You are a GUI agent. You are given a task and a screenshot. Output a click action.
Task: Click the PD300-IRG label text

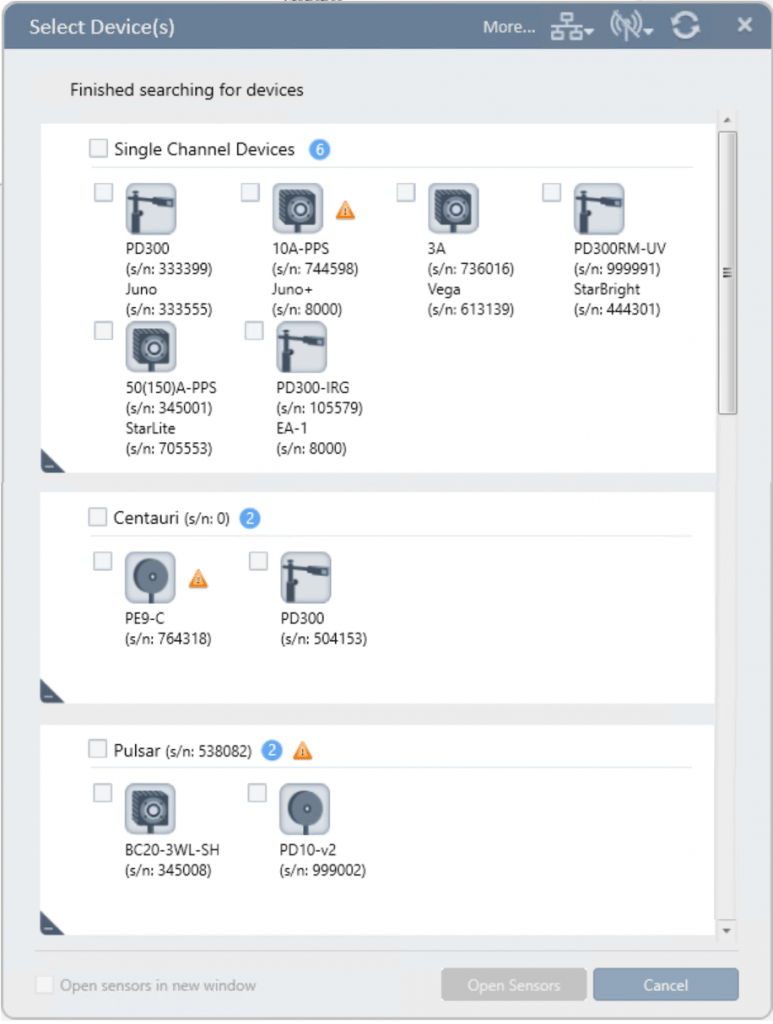313,388
